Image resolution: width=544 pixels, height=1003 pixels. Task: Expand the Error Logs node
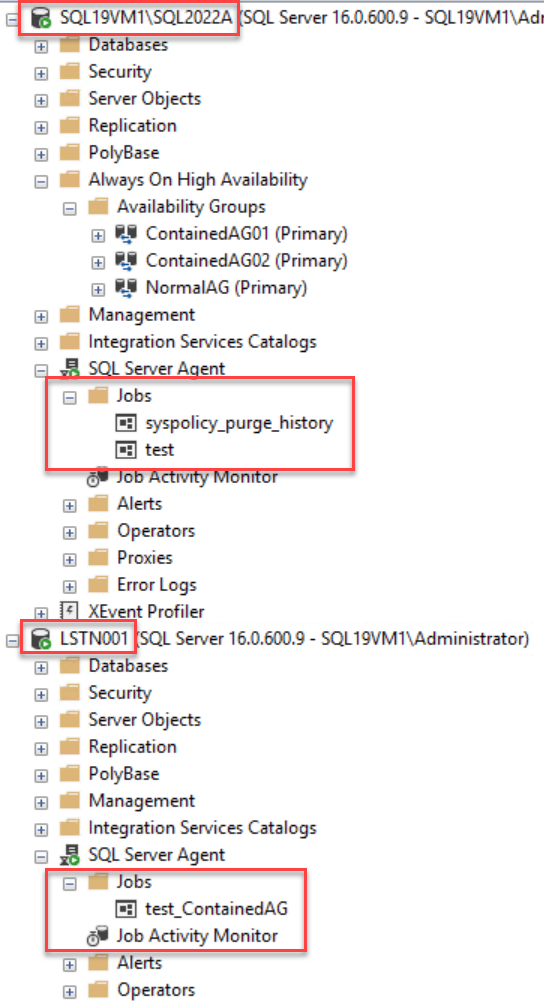tap(70, 587)
